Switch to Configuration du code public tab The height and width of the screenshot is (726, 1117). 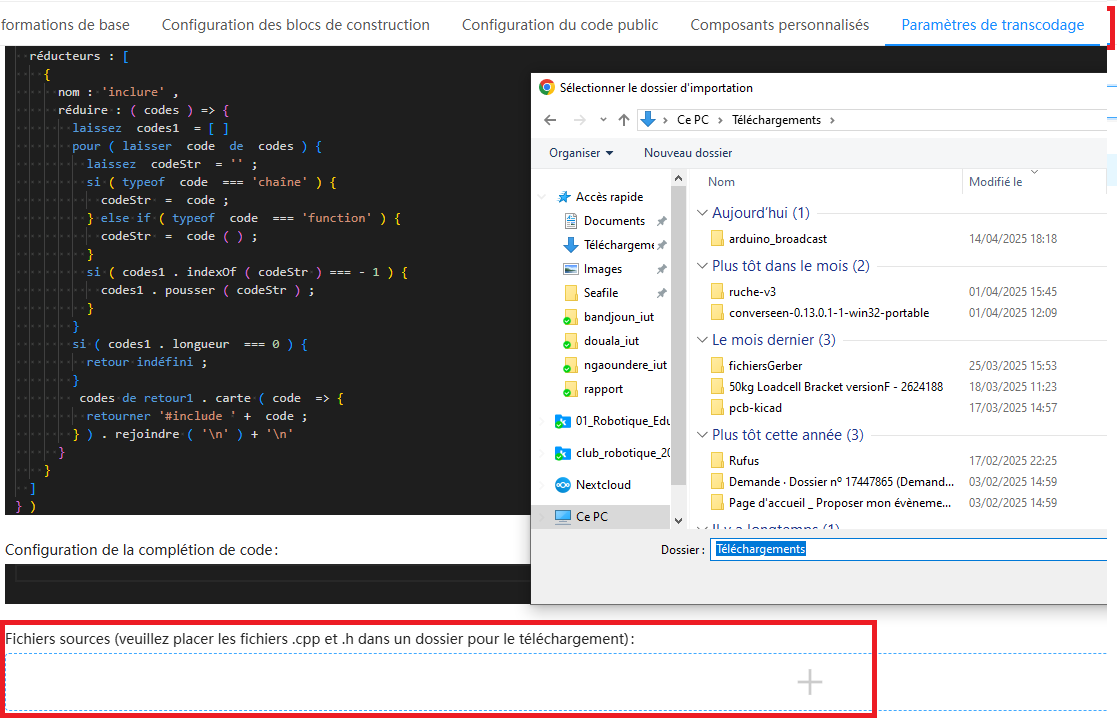pyautogui.click(x=560, y=25)
